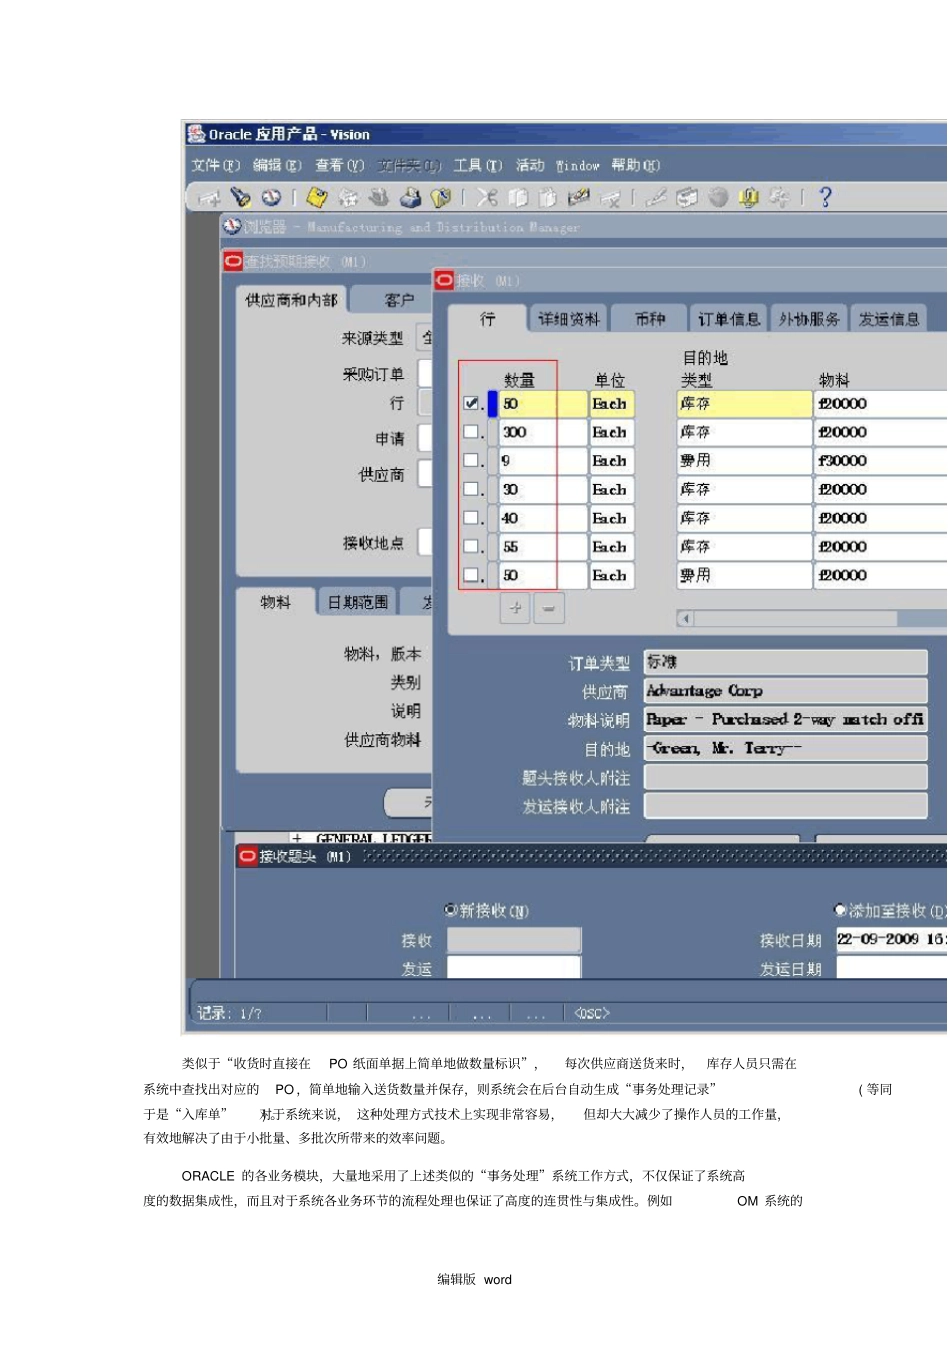The width and height of the screenshot is (950, 1345).
Task: Click the New record toolbar icon
Action: coord(209,198)
